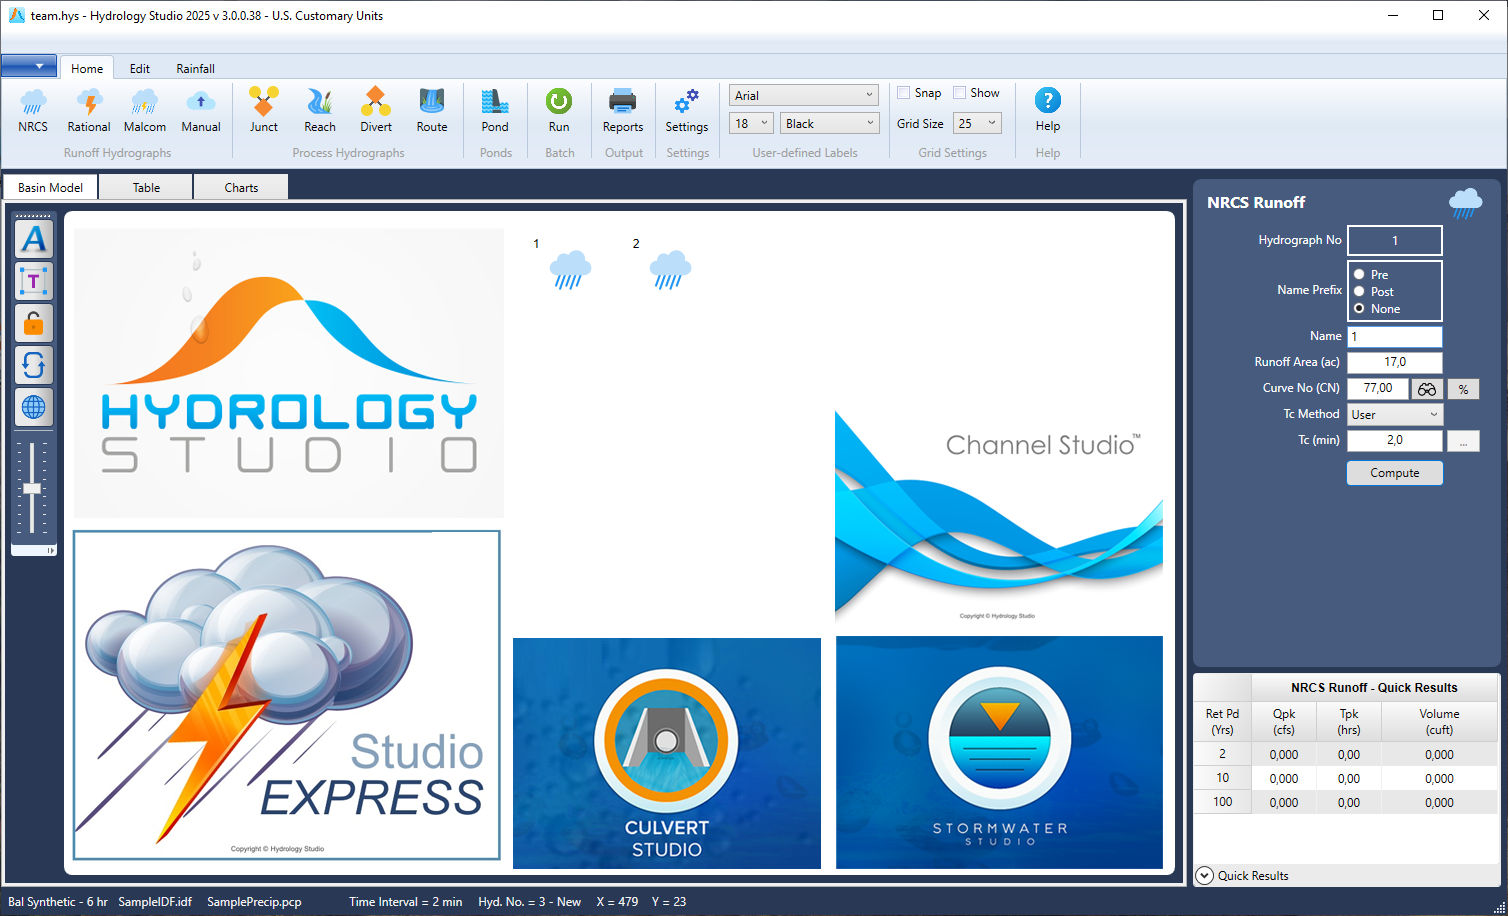Open the Pond tool
The width and height of the screenshot is (1508, 916).
click(x=495, y=110)
